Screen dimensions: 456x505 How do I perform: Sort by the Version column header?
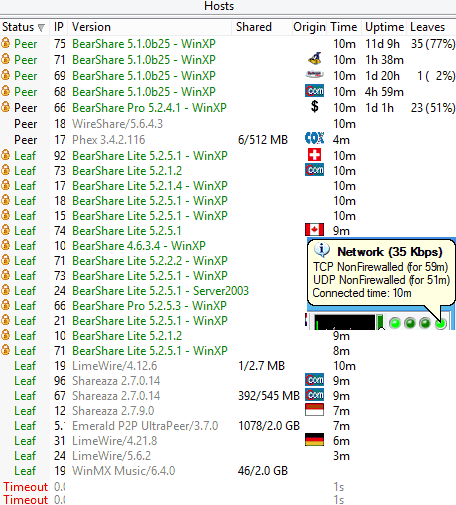[x=91, y=27]
